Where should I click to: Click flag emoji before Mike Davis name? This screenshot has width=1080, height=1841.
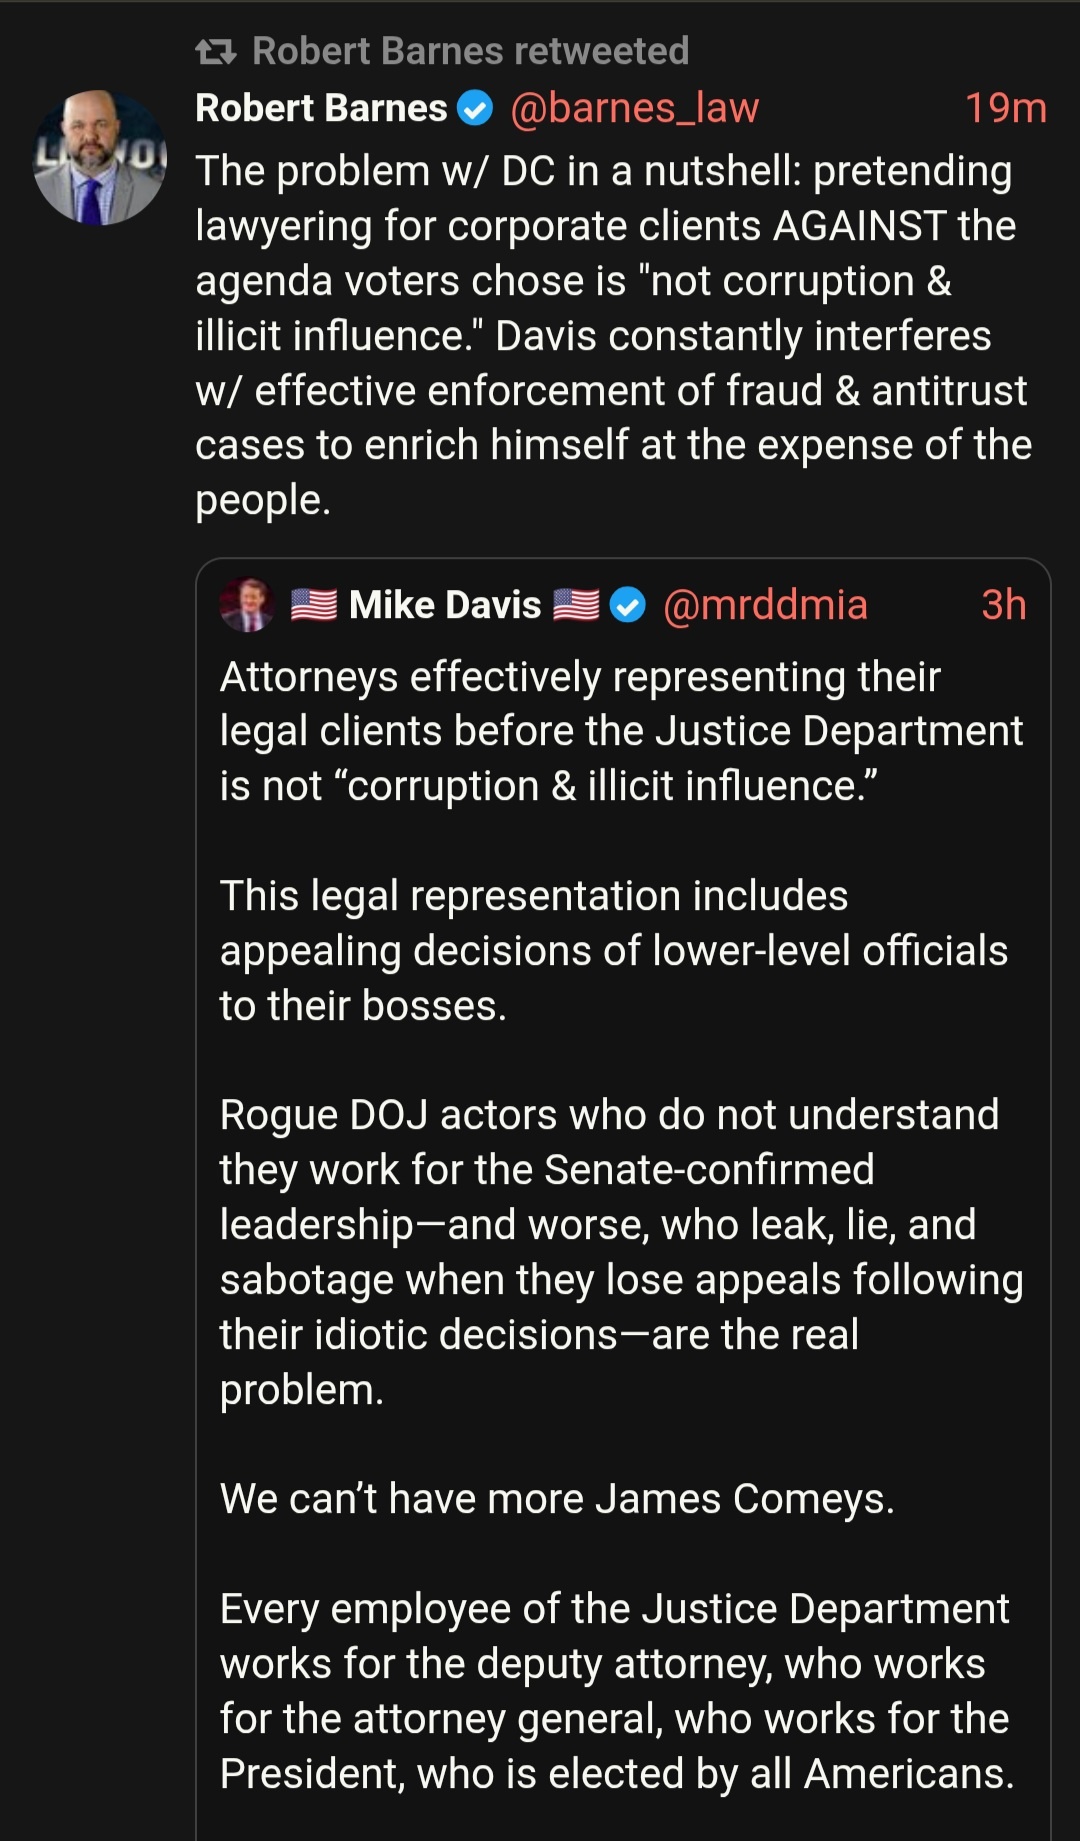point(314,605)
